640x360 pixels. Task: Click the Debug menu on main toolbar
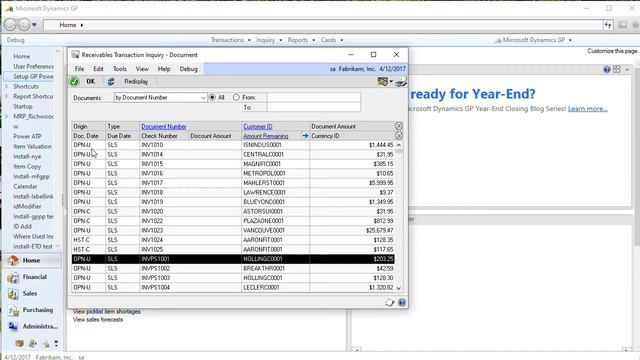click(16, 40)
